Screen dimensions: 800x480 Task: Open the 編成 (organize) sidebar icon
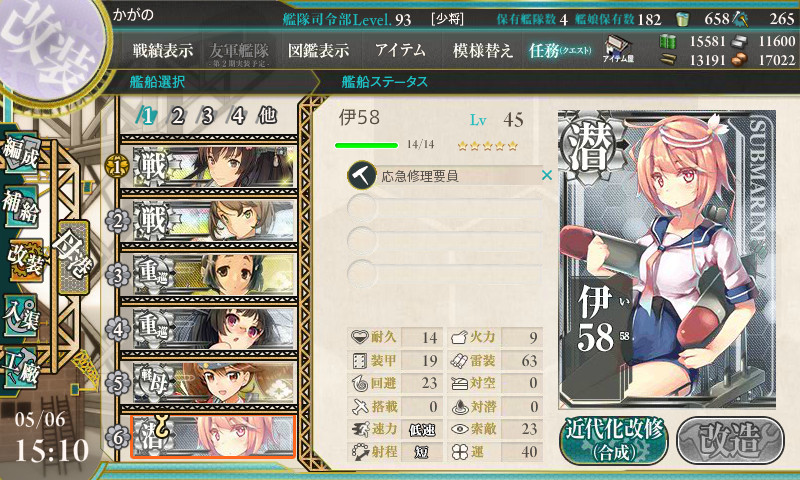(x=21, y=153)
